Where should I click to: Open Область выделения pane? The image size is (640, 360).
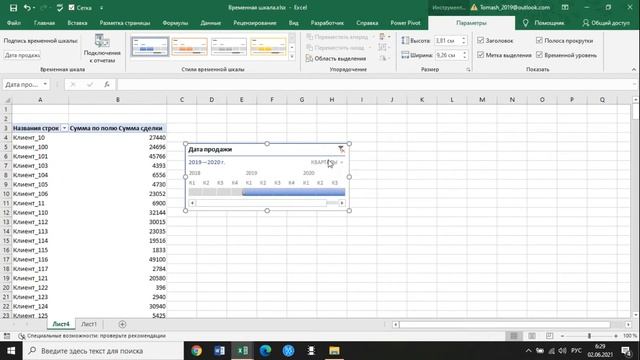(x=336, y=58)
